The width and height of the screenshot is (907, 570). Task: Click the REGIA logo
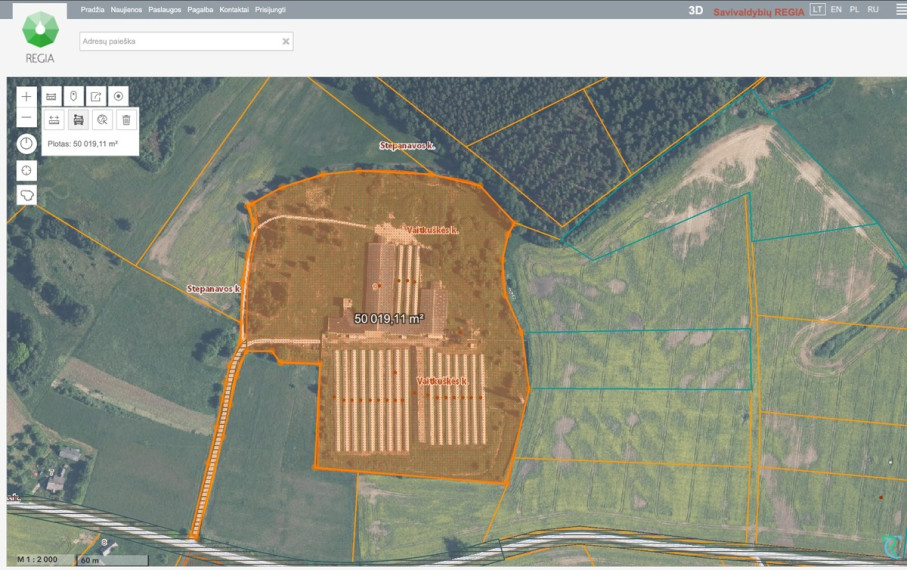coord(40,36)
